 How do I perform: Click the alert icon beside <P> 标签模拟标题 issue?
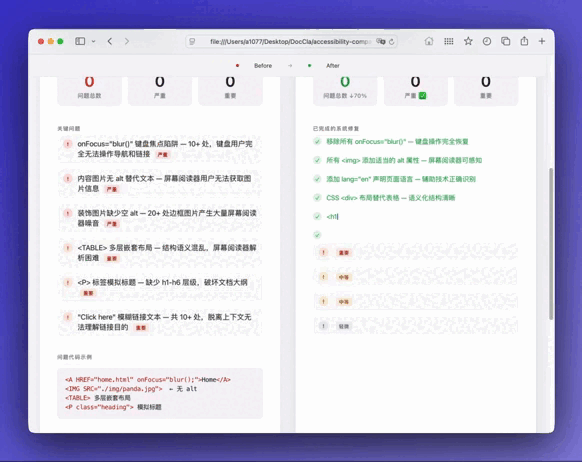pyautogui.click(x=68, y=283)
